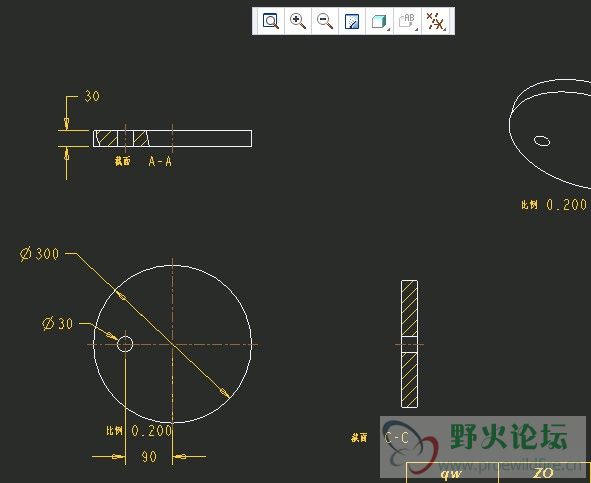Select the Zoom In tool

tap(298, 21)
